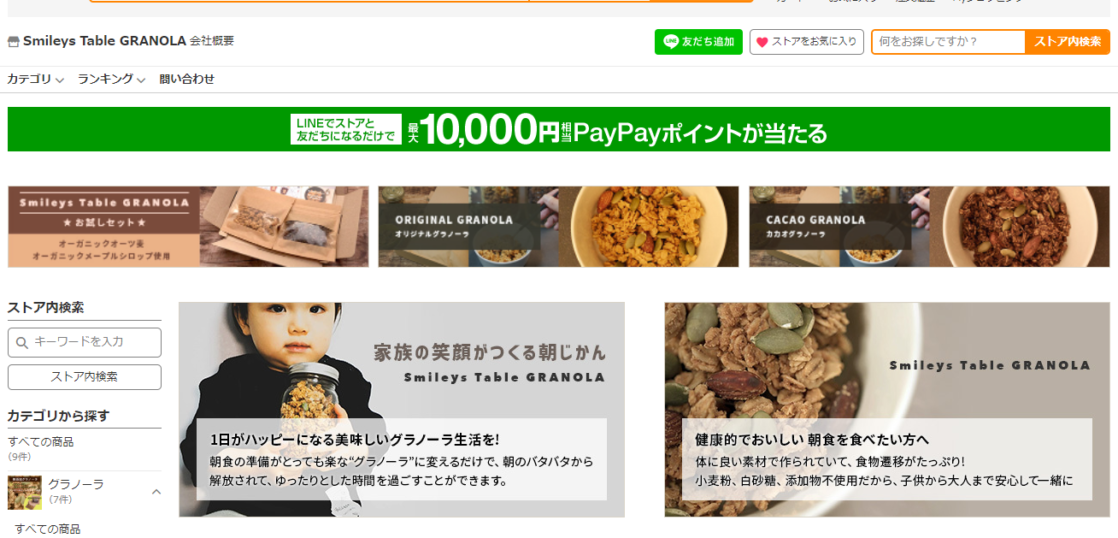Open the お試しセット banner
This screenshot has height=538, width=1118.
(188, 227)
